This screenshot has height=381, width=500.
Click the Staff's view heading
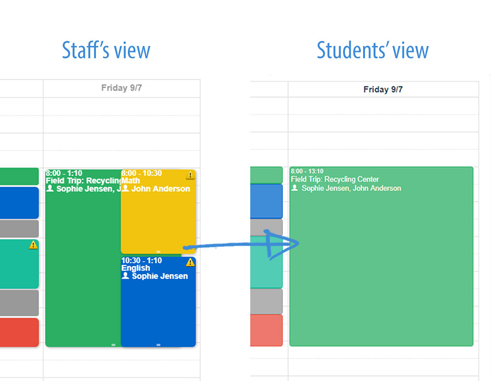click(x=106, y=50)
